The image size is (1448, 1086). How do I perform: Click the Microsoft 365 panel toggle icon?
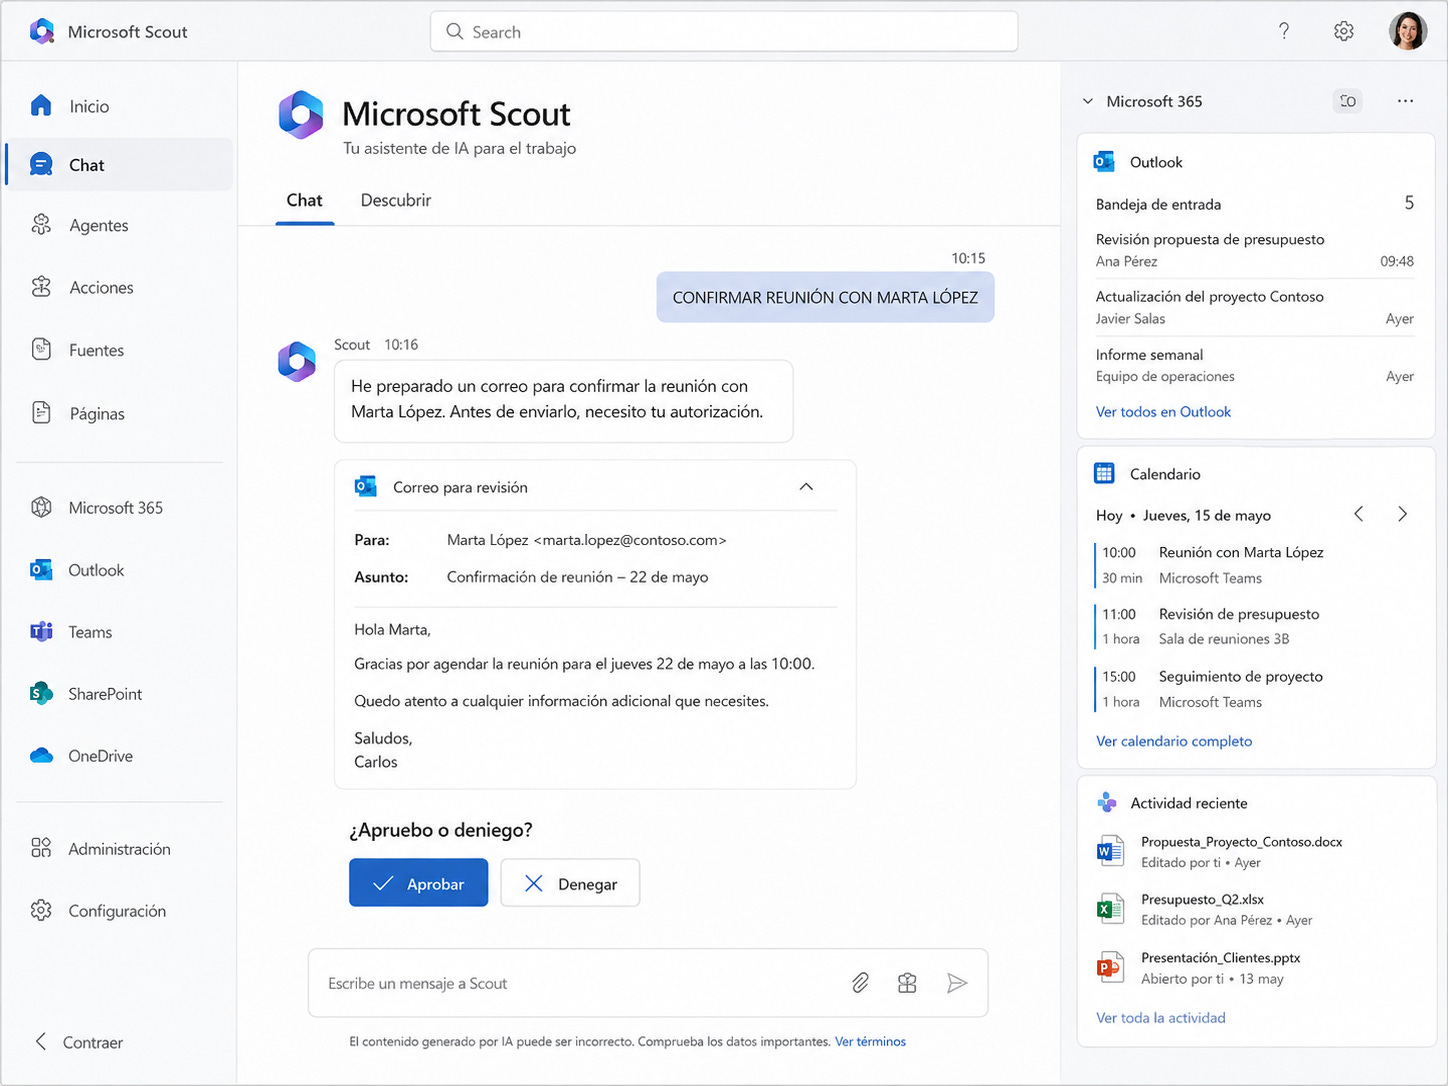pyautogui.click(x=1348, y=101)
